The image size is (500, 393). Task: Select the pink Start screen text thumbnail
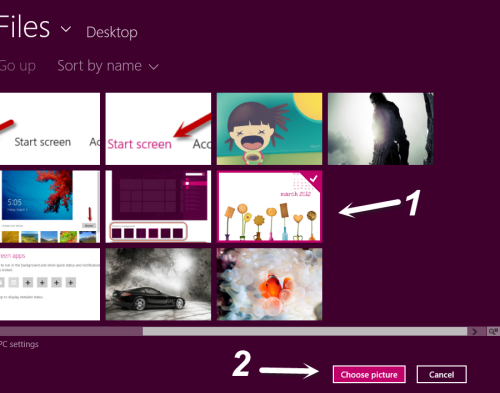158,129
